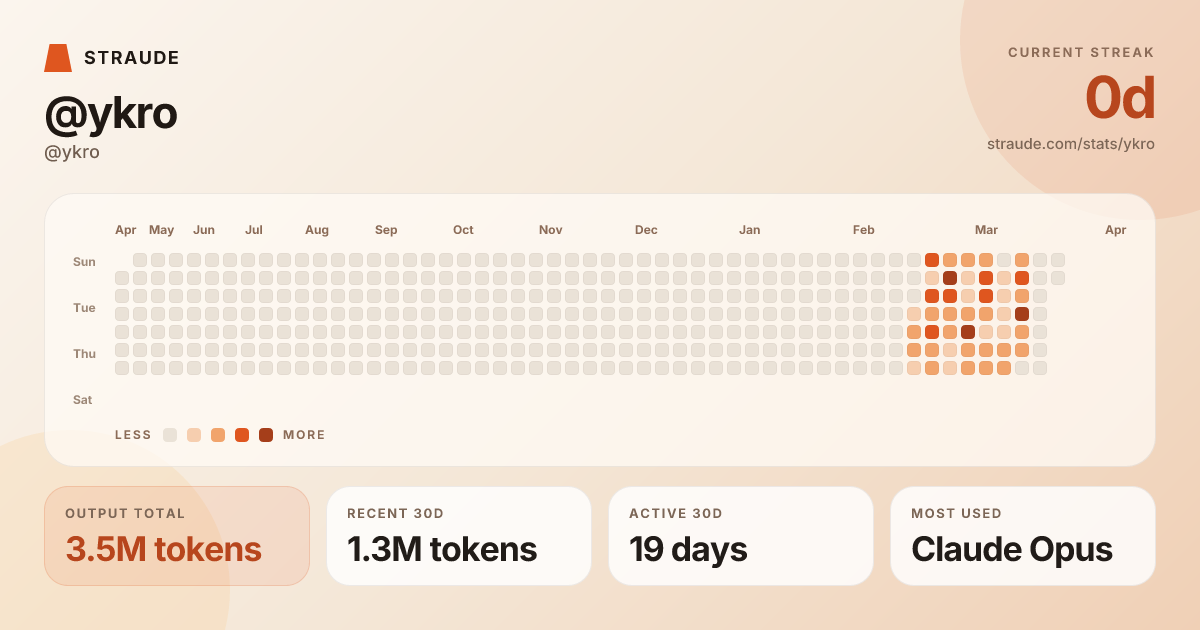
Task: Click the Feb month label
Action: point(864,230)
